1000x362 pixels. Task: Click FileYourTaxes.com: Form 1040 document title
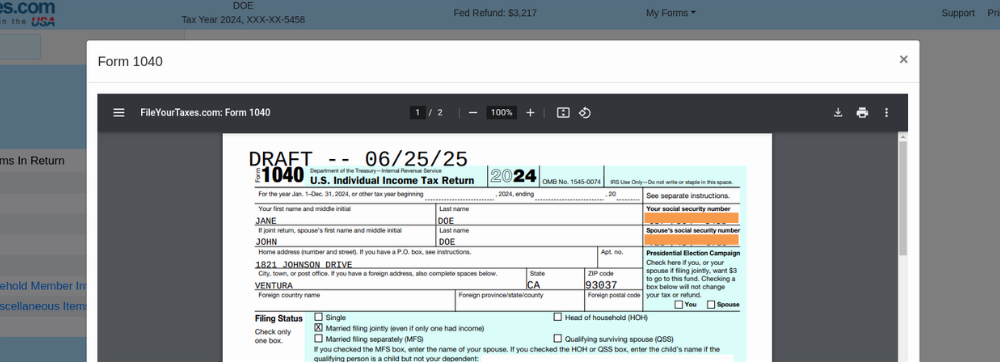[205, 113]
